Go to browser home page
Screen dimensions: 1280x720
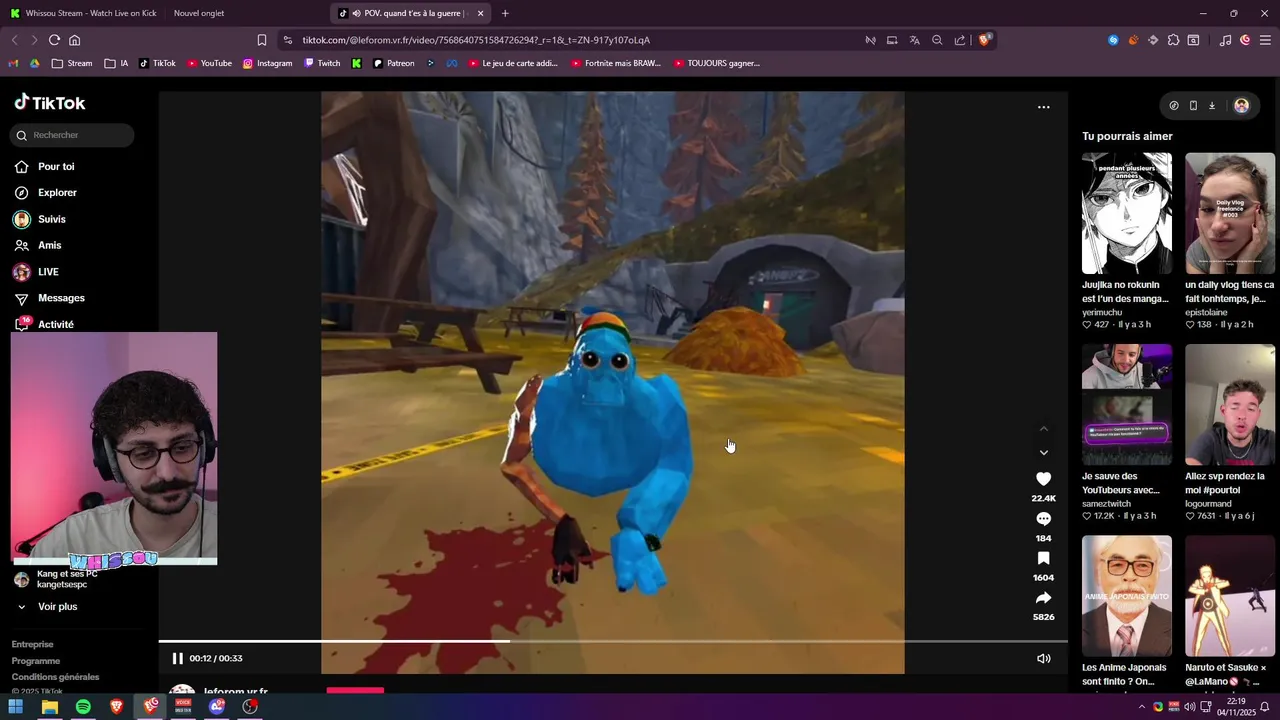pos(74,40)
